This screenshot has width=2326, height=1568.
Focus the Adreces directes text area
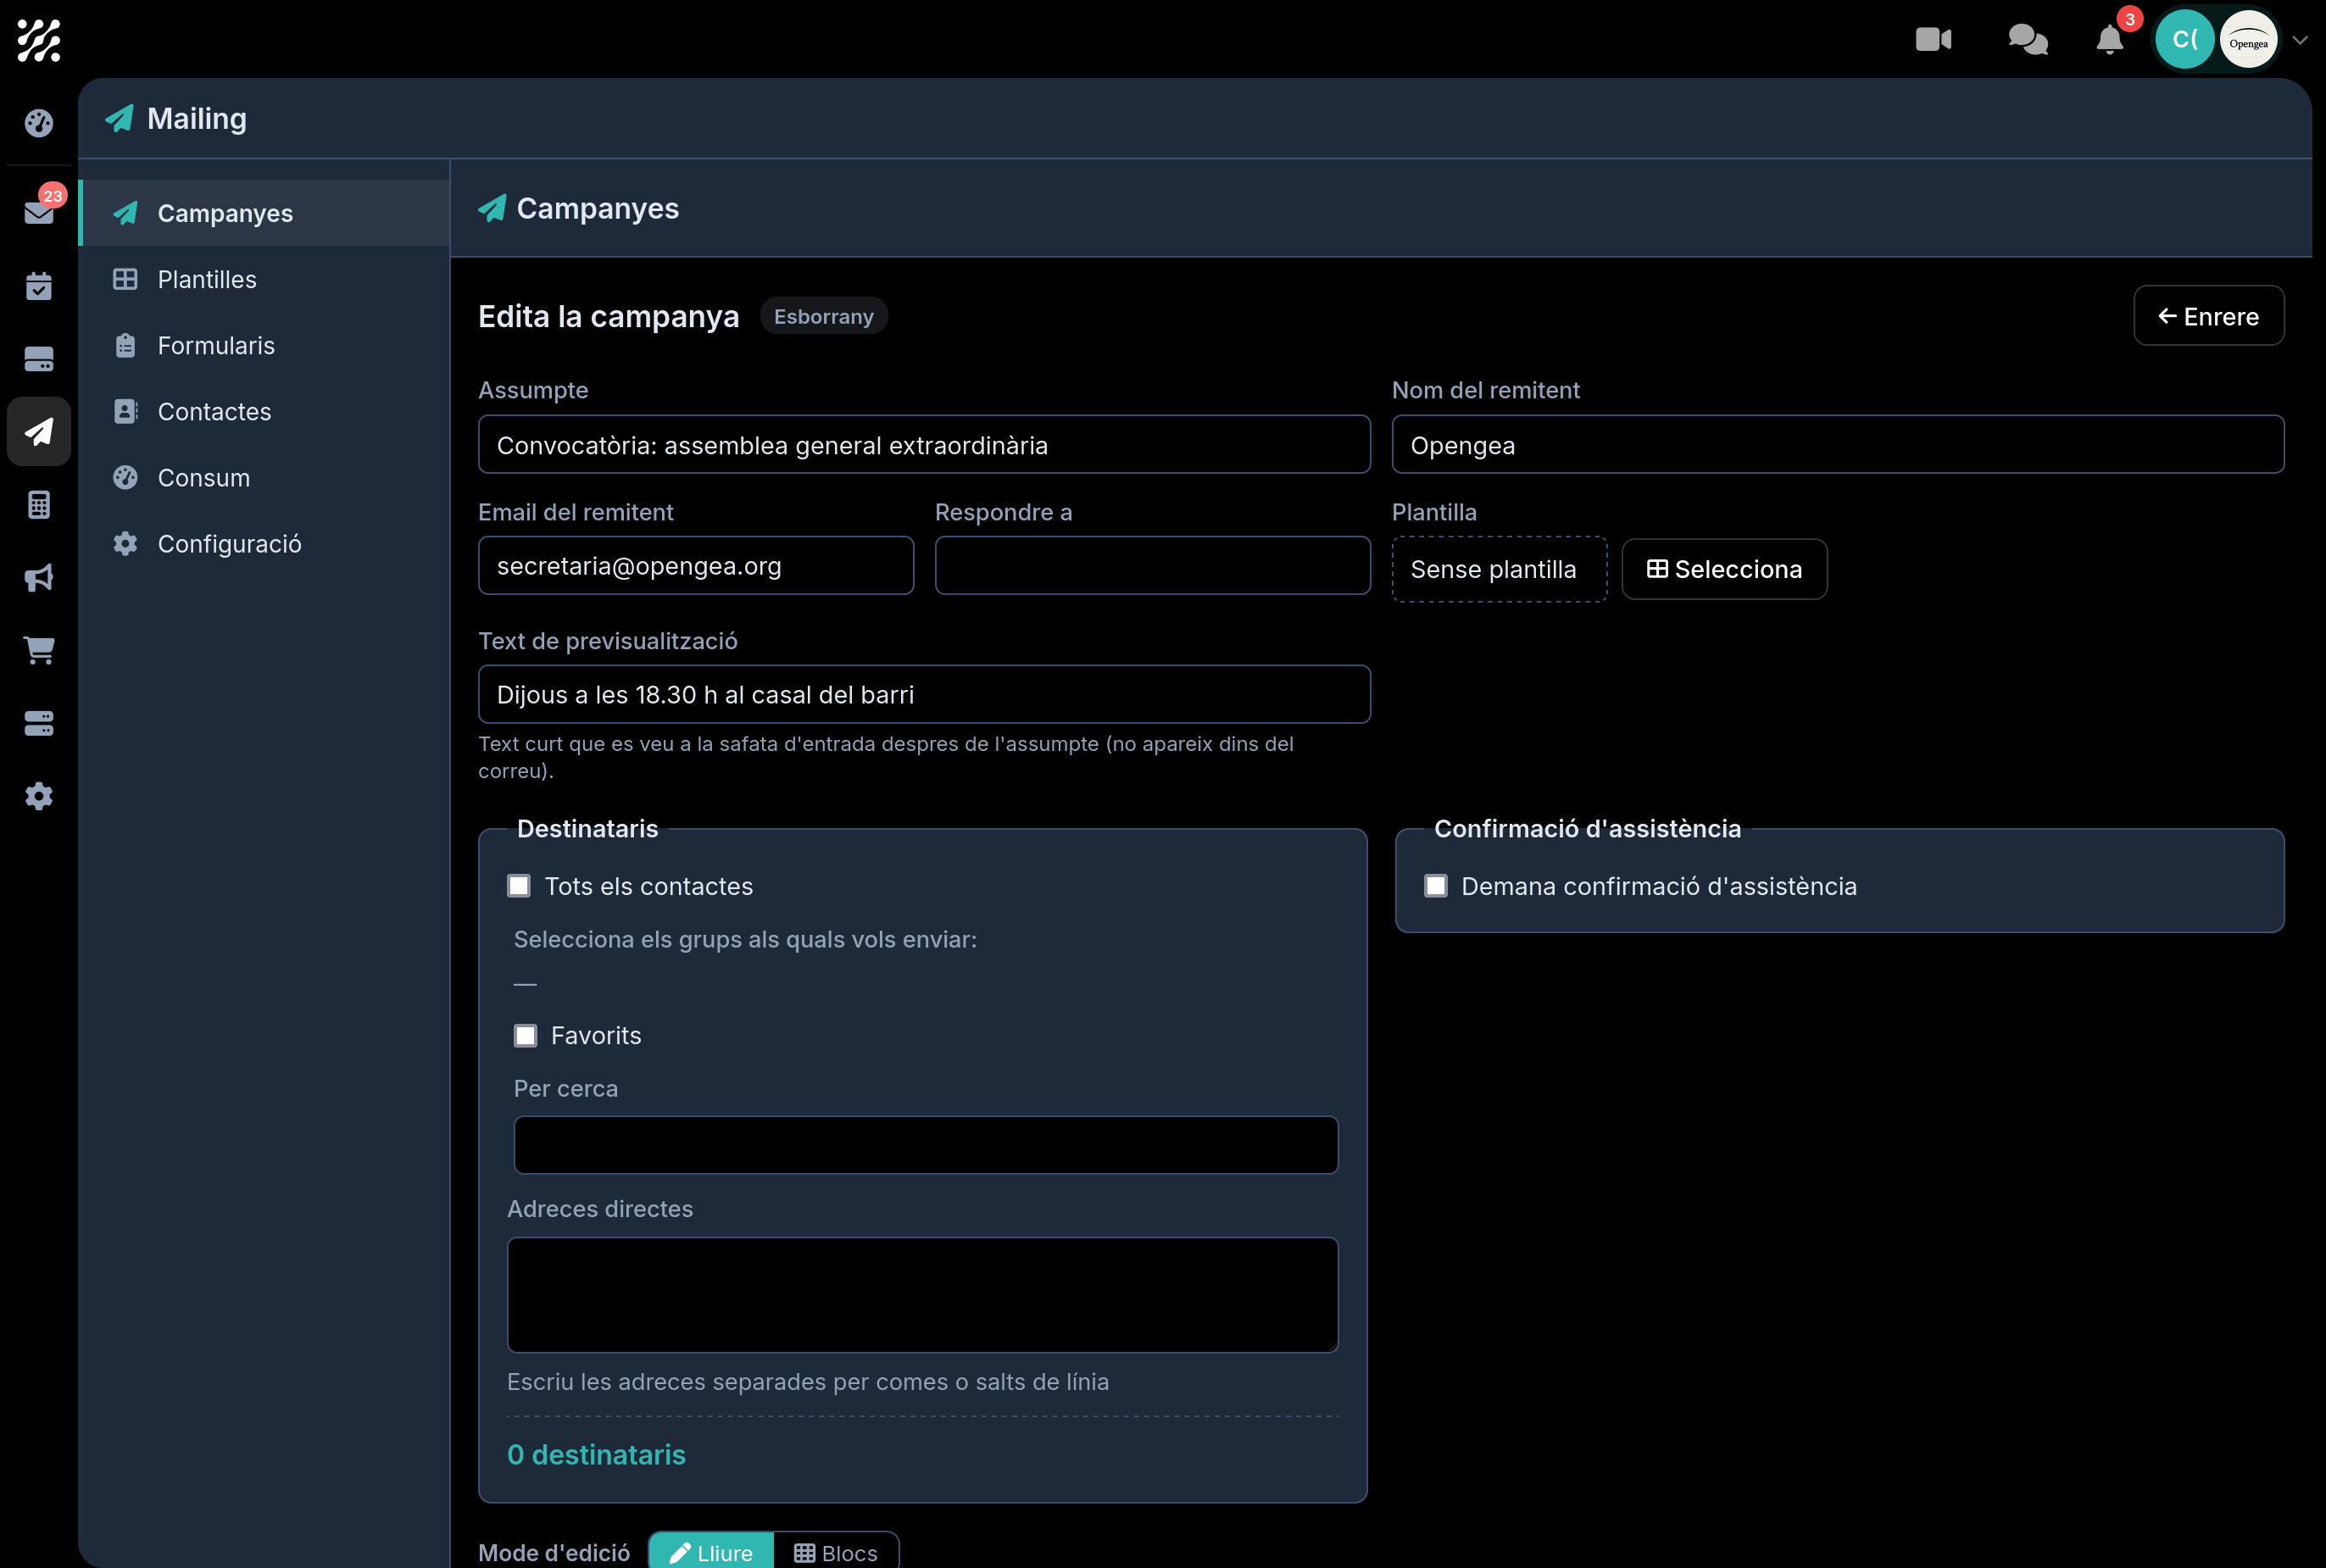(922, 1295)
